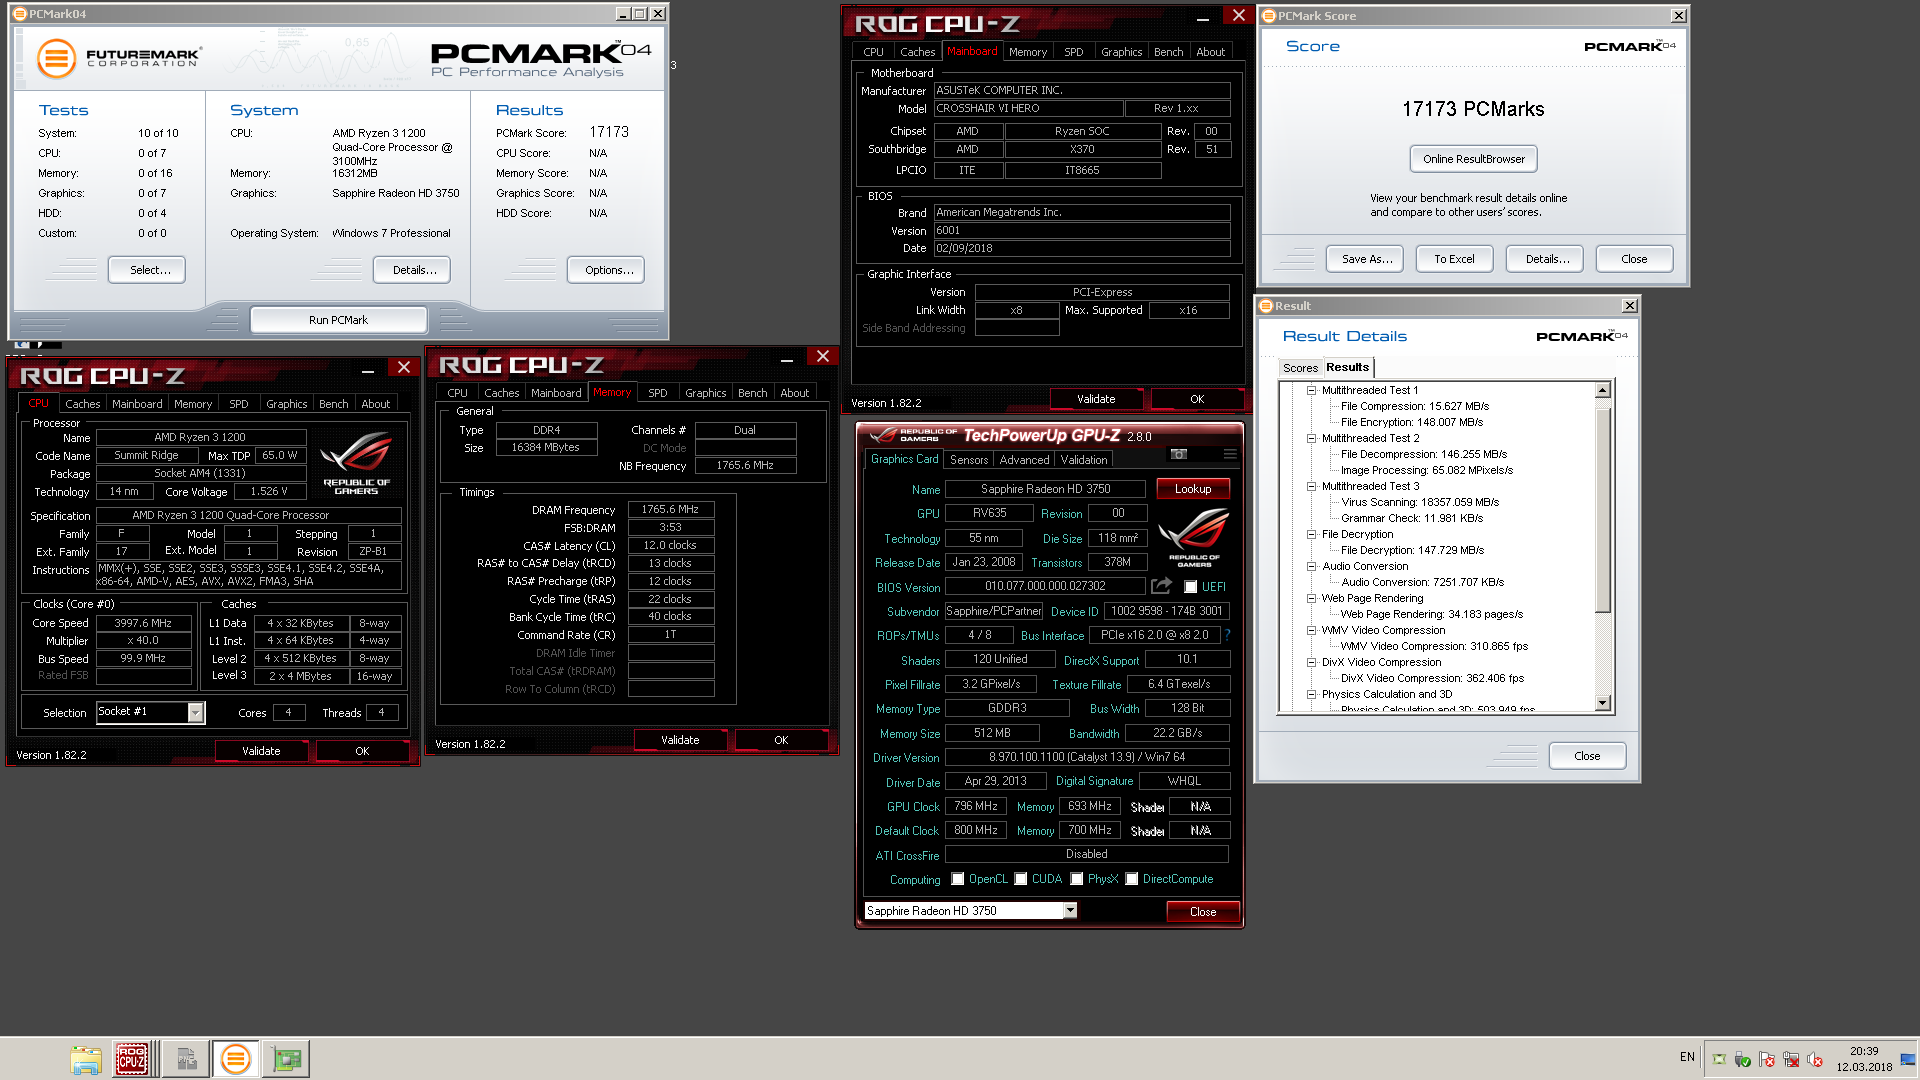Click Online ResultBrowser button

coord(1474,159)
